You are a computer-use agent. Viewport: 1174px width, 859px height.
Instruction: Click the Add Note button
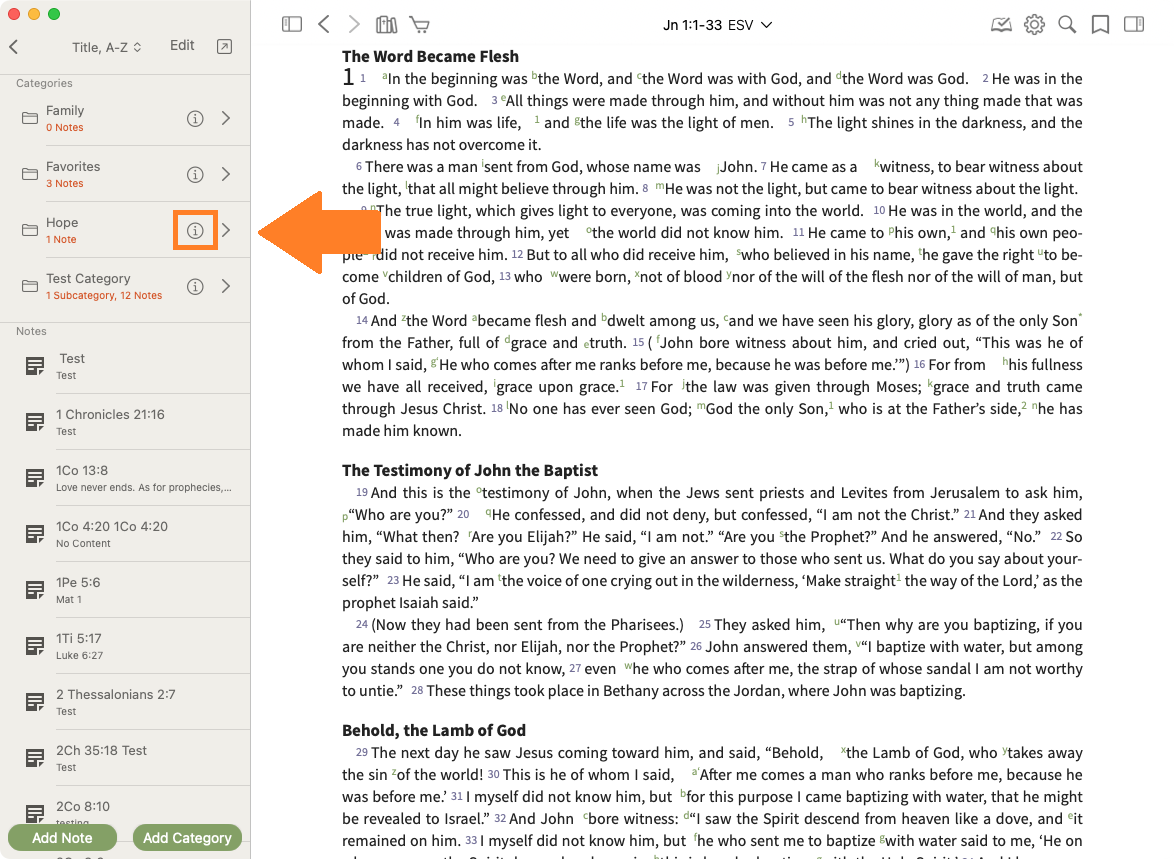[x=62, y=838]
